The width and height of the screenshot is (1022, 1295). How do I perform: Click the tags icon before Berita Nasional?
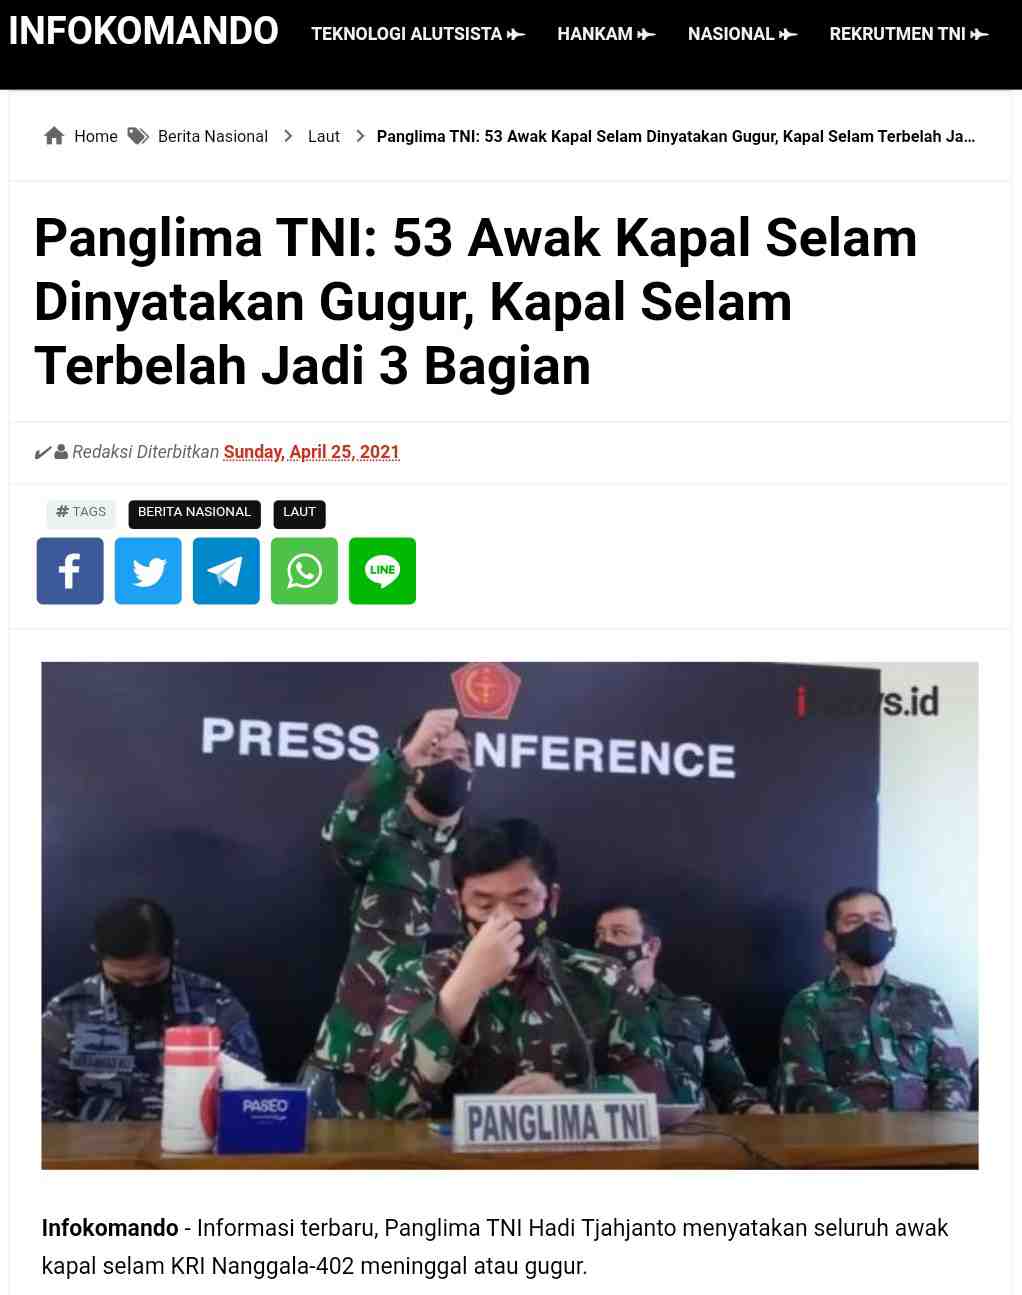click(x=138, y=136)
